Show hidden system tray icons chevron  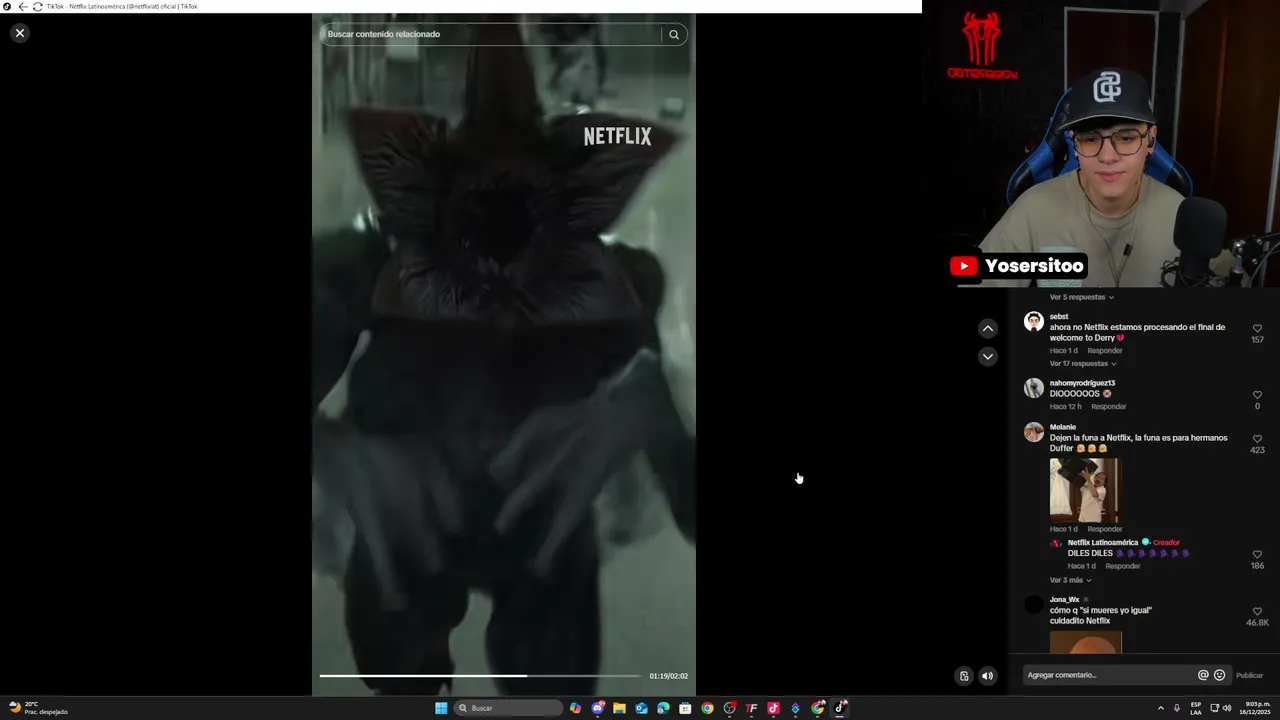point(1160,708)
